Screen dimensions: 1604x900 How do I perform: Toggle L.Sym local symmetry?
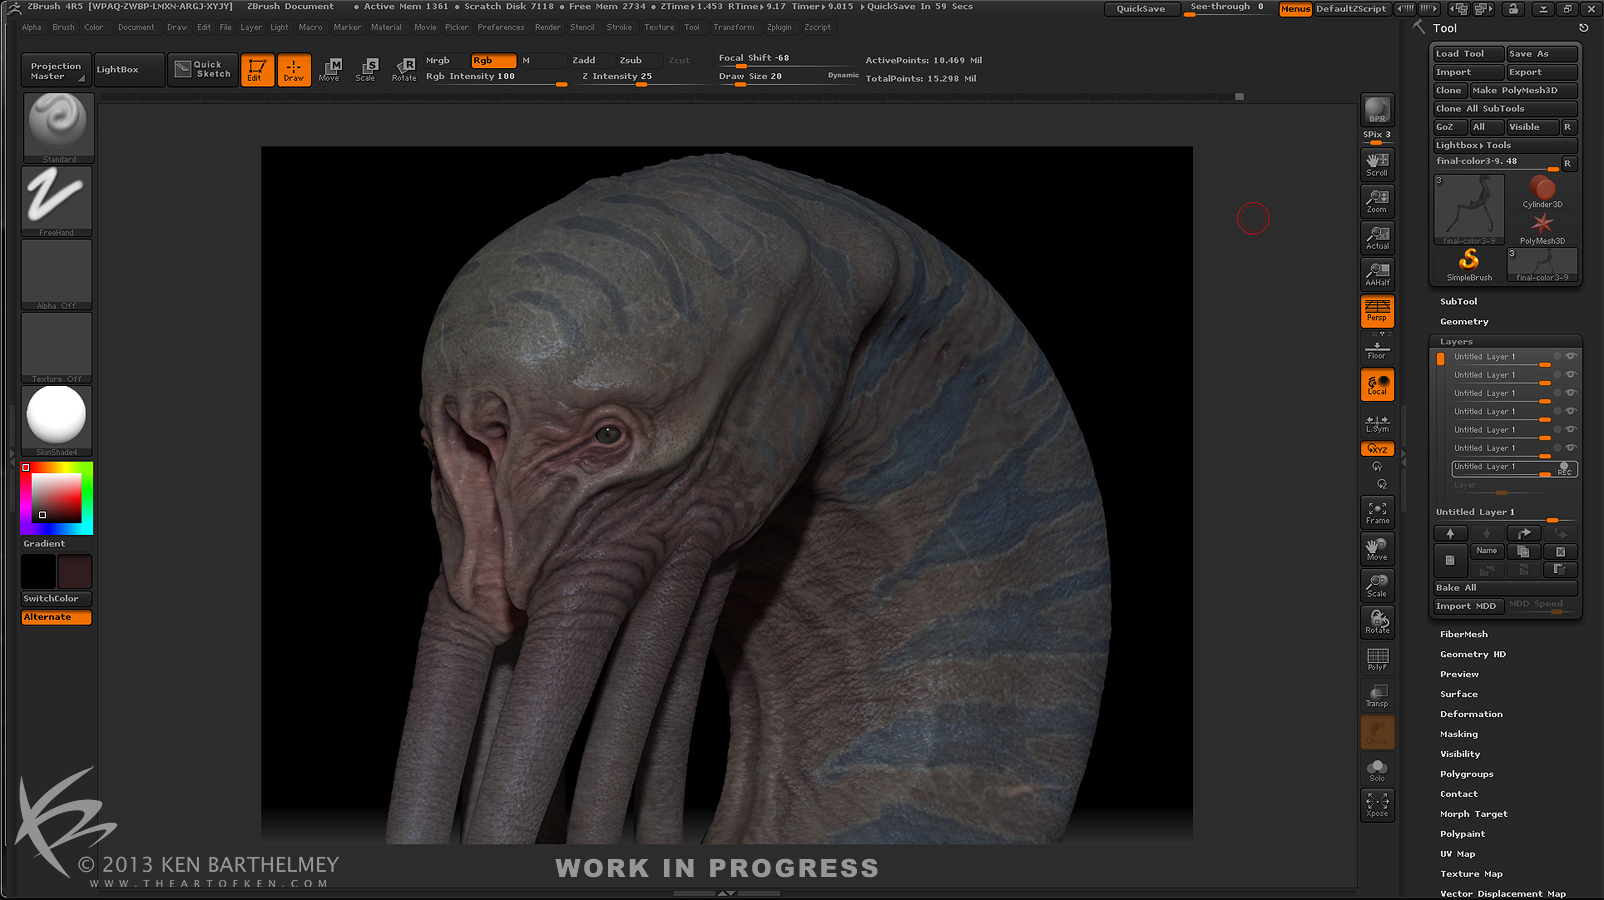tap(1377, 423)
